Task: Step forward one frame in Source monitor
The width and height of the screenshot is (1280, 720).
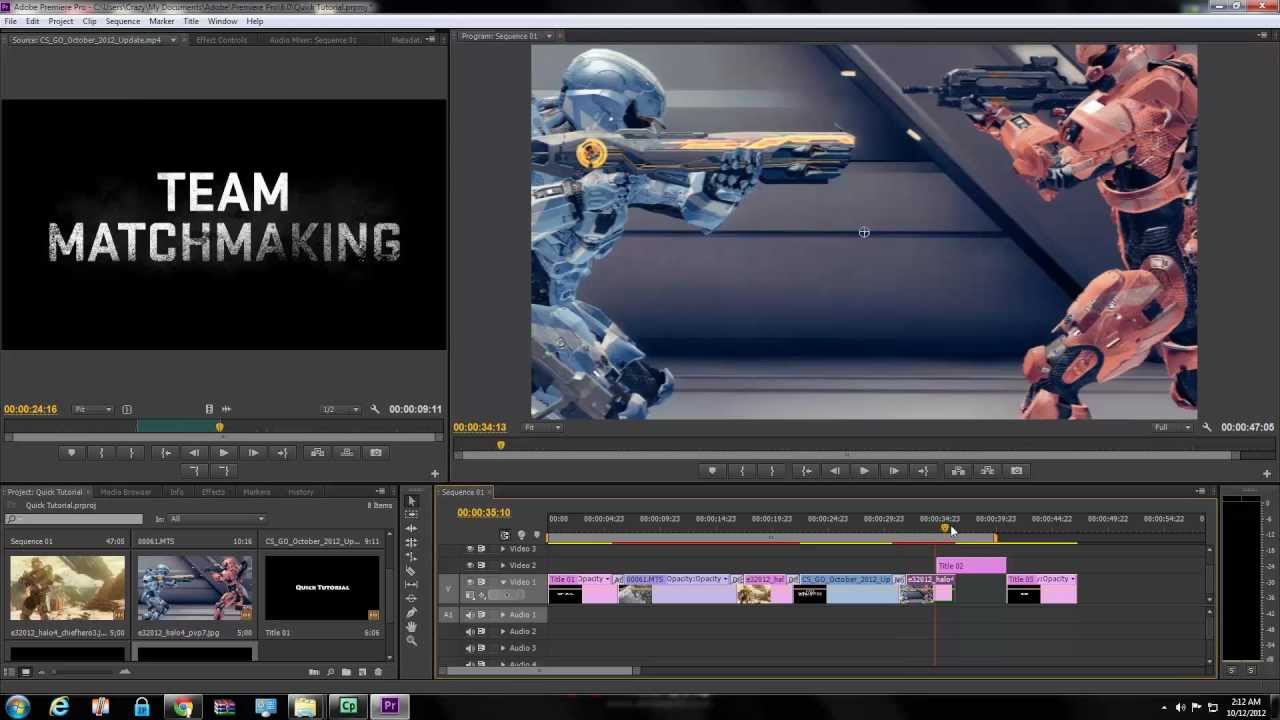Action: point(253,453)
